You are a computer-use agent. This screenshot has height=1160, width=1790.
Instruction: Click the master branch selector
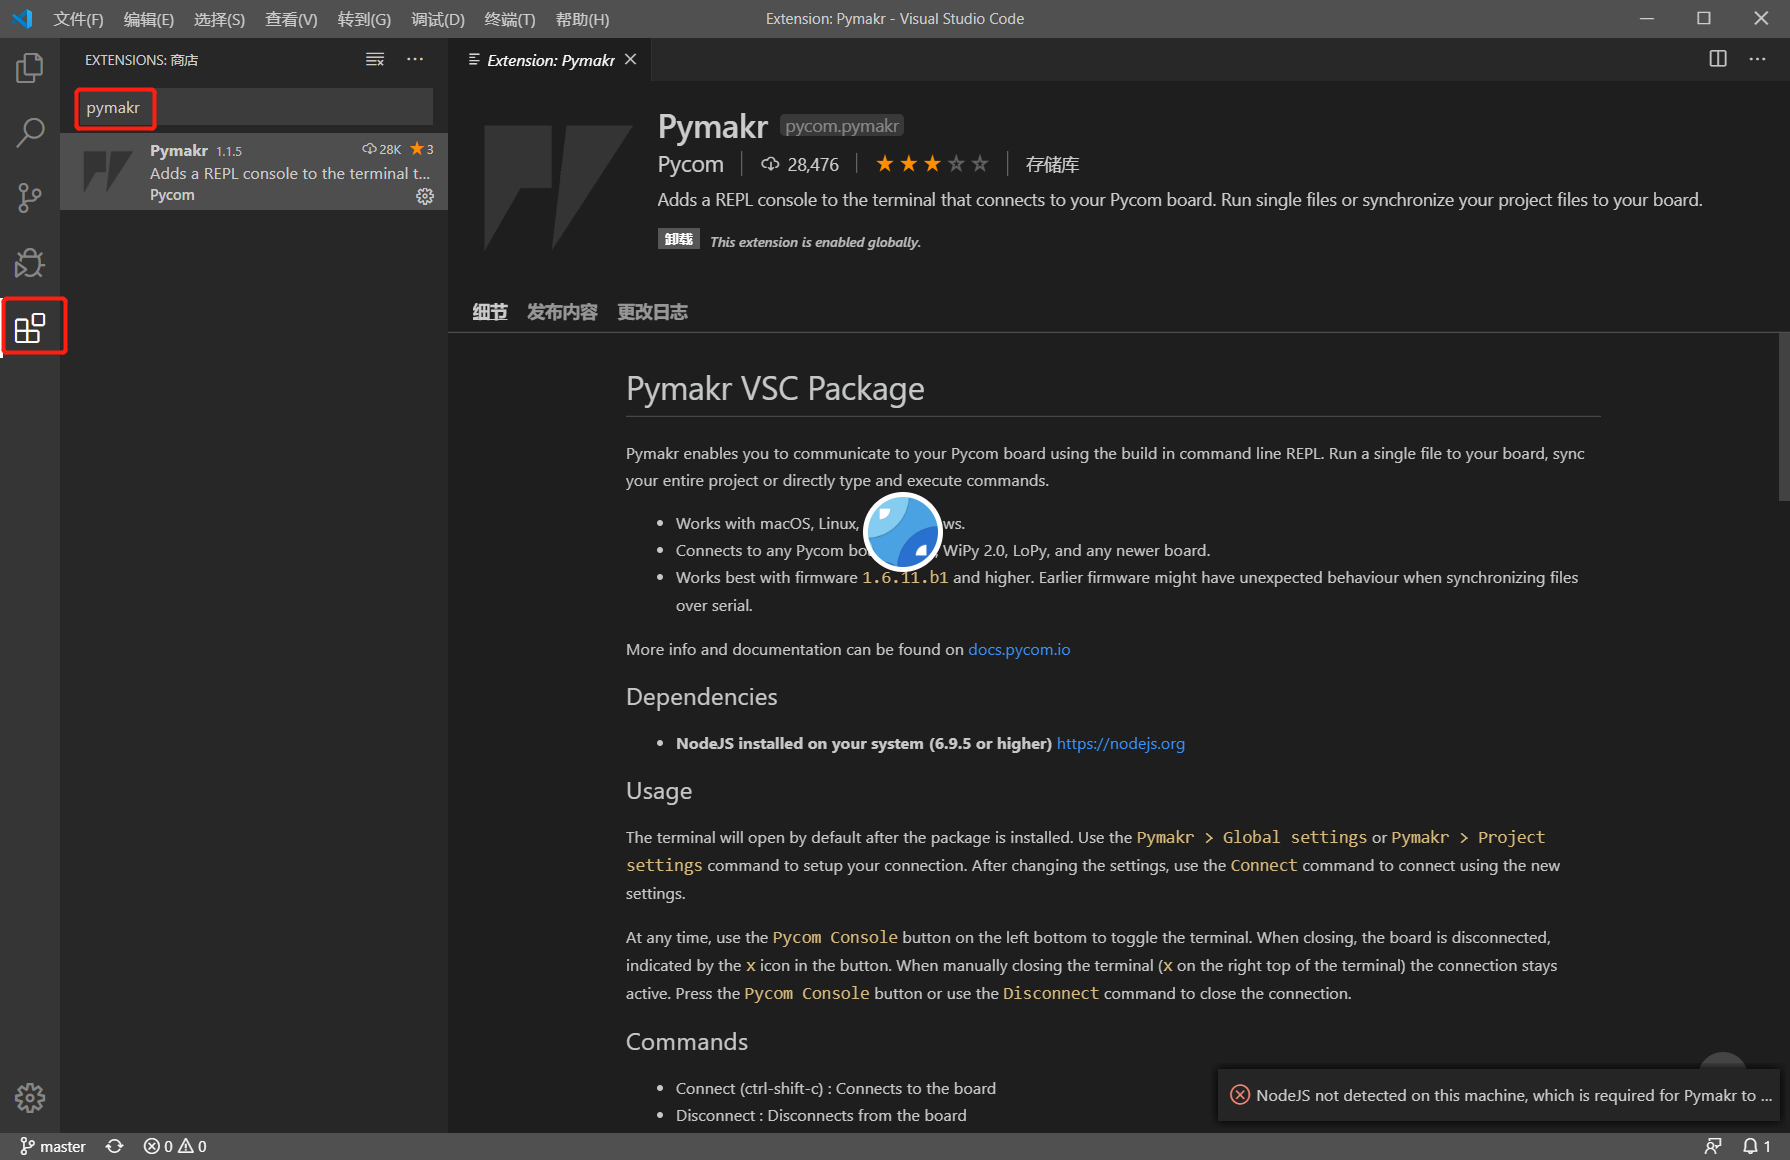(x=54, y=1146)
